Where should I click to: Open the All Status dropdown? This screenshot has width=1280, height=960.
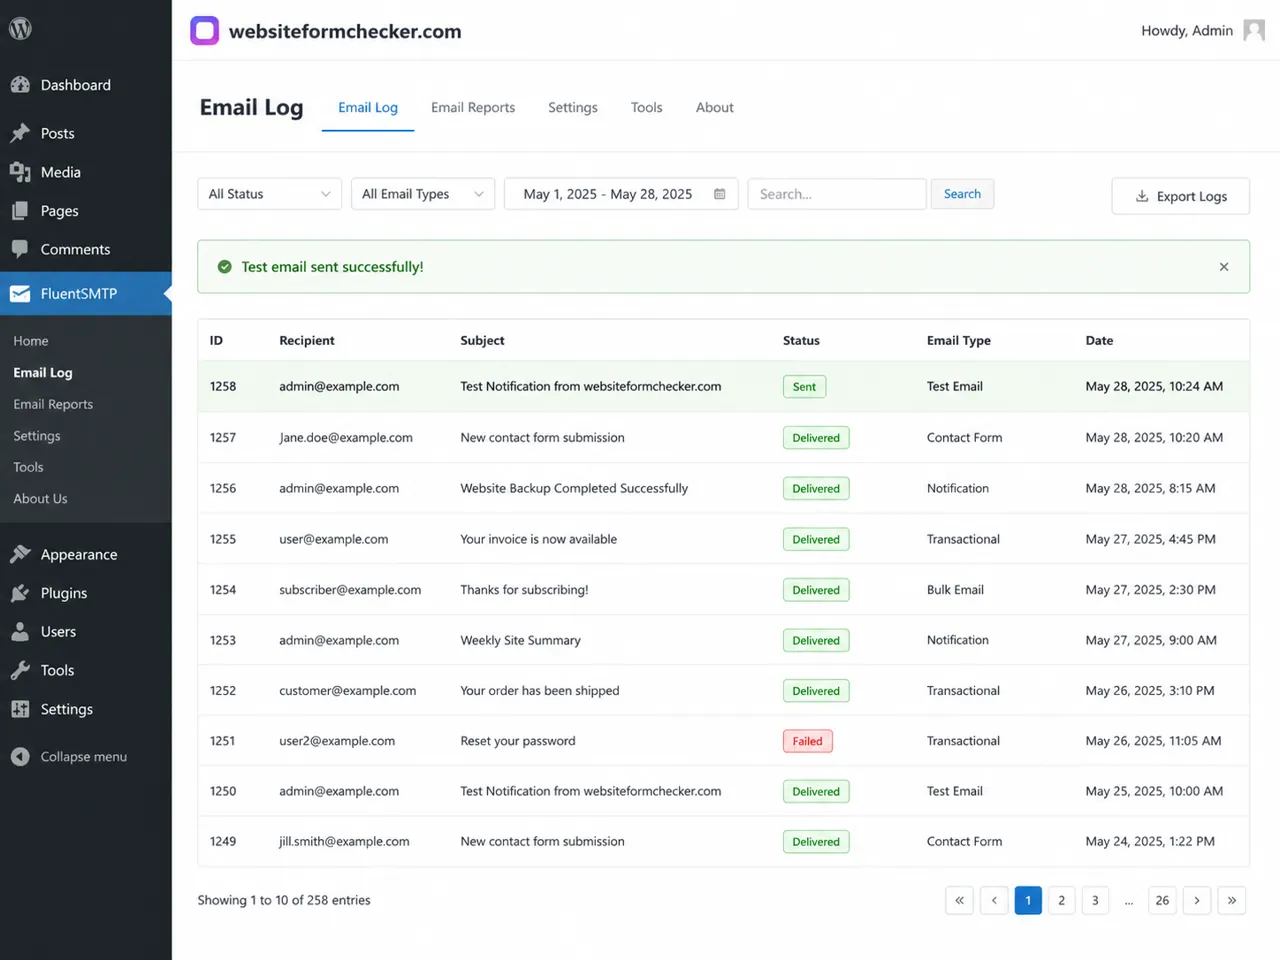[x=270, y=194]
